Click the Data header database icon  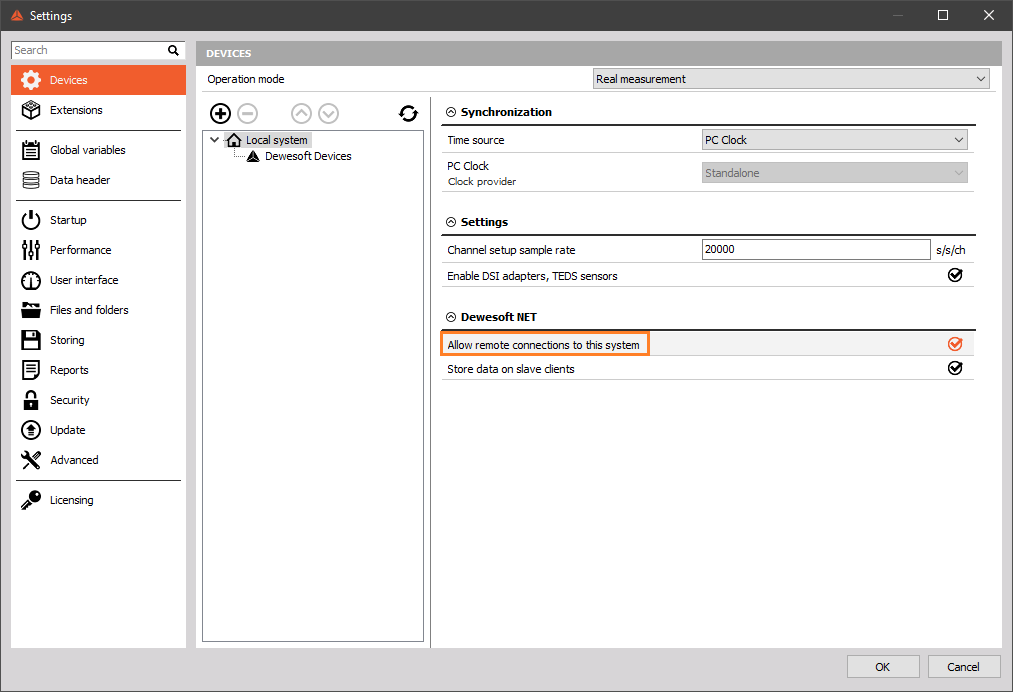[30, 180]
